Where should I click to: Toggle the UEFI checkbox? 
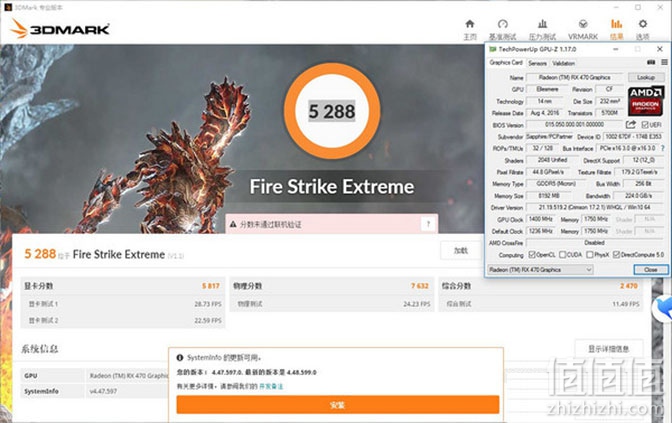tap(645, 125)
